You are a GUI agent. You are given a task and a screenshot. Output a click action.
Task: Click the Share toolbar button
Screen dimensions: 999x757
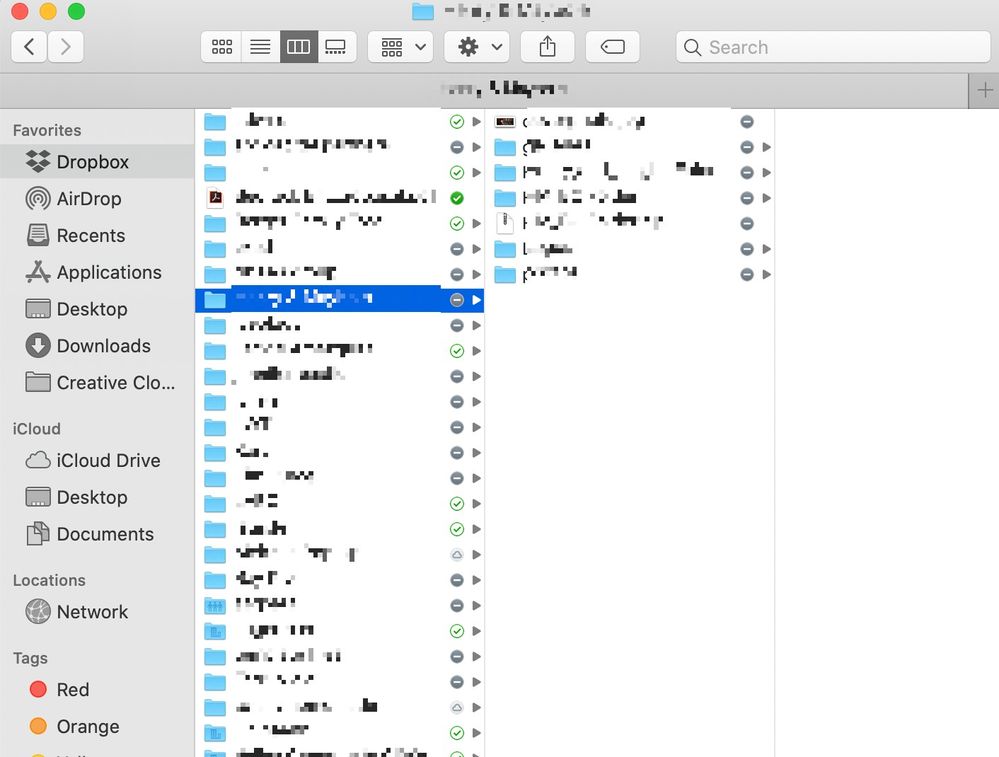point(547,46)
